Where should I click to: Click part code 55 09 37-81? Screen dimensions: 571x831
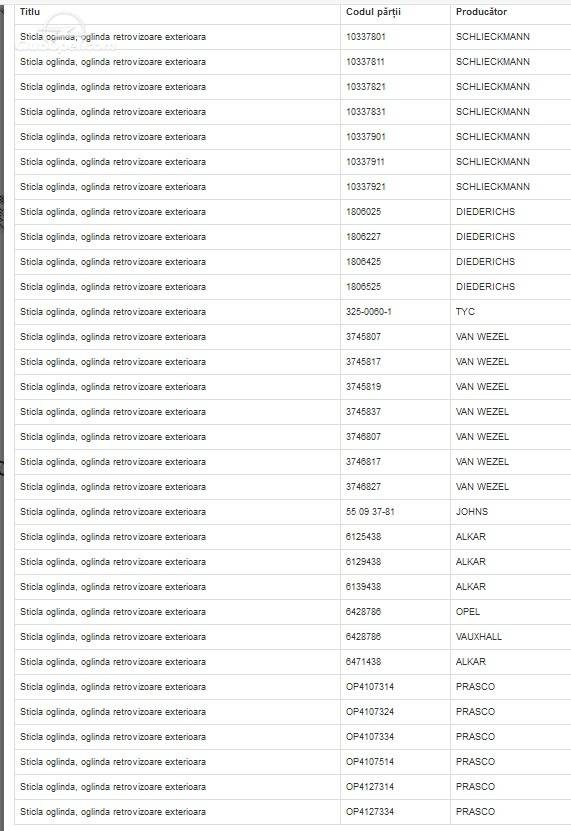click(370, 511)
